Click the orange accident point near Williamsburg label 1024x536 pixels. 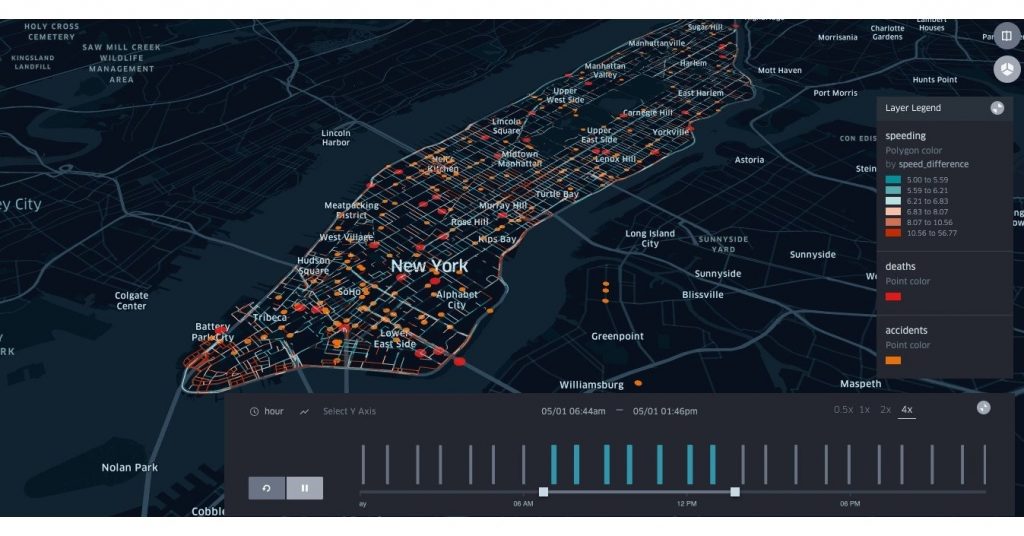tap(638, 383)
